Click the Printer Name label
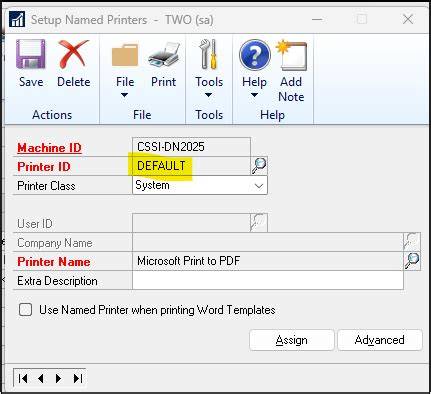Viewport: 431px width, 394px height. 54,262
